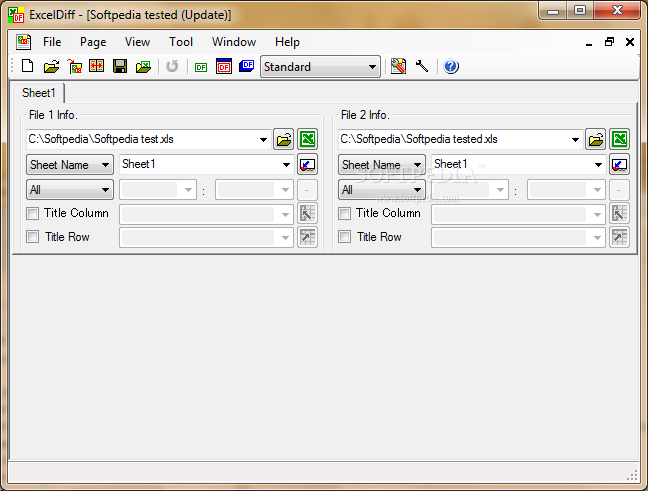Click the folder with Excel sheet toolbar icon
Image resolution: width=648 pixels, height=491 pixels.
point(143,66)
